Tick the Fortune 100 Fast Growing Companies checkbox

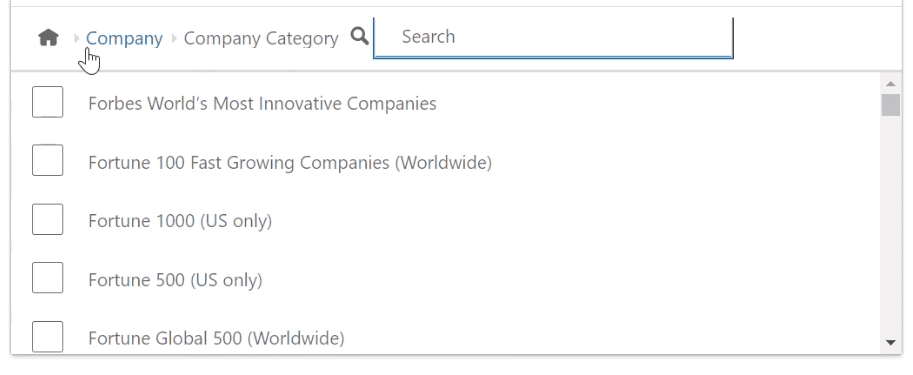point(47,160)
